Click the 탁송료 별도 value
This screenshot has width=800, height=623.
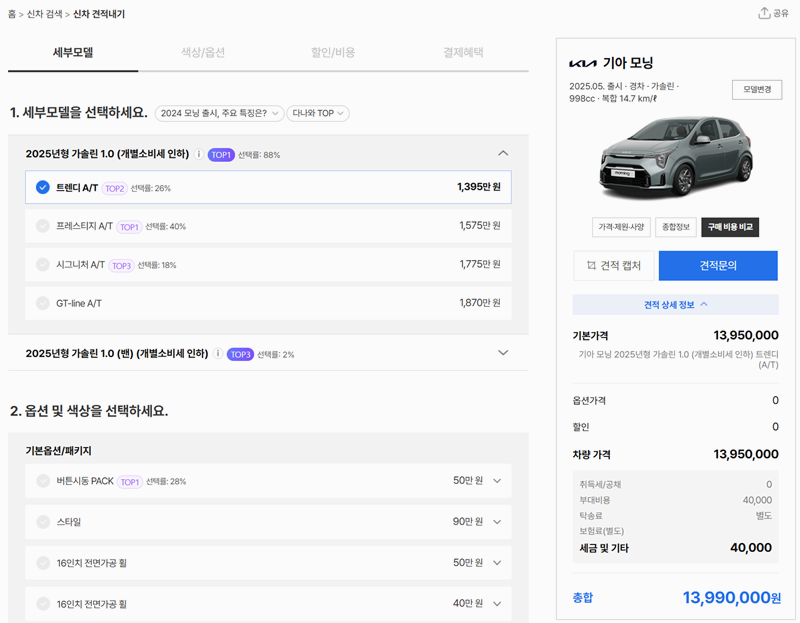coord(764,516)
